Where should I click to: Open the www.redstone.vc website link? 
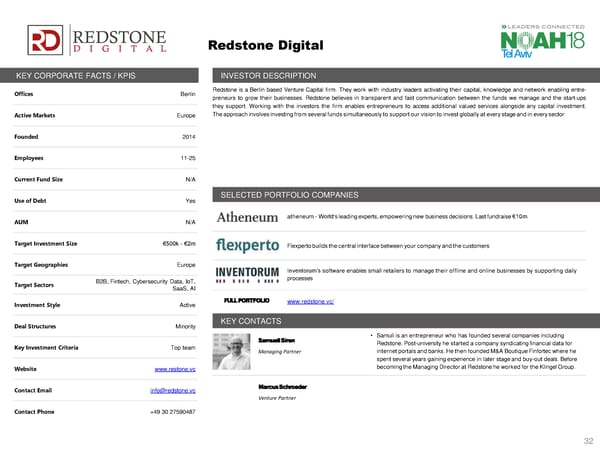click(x=175, y=369)
